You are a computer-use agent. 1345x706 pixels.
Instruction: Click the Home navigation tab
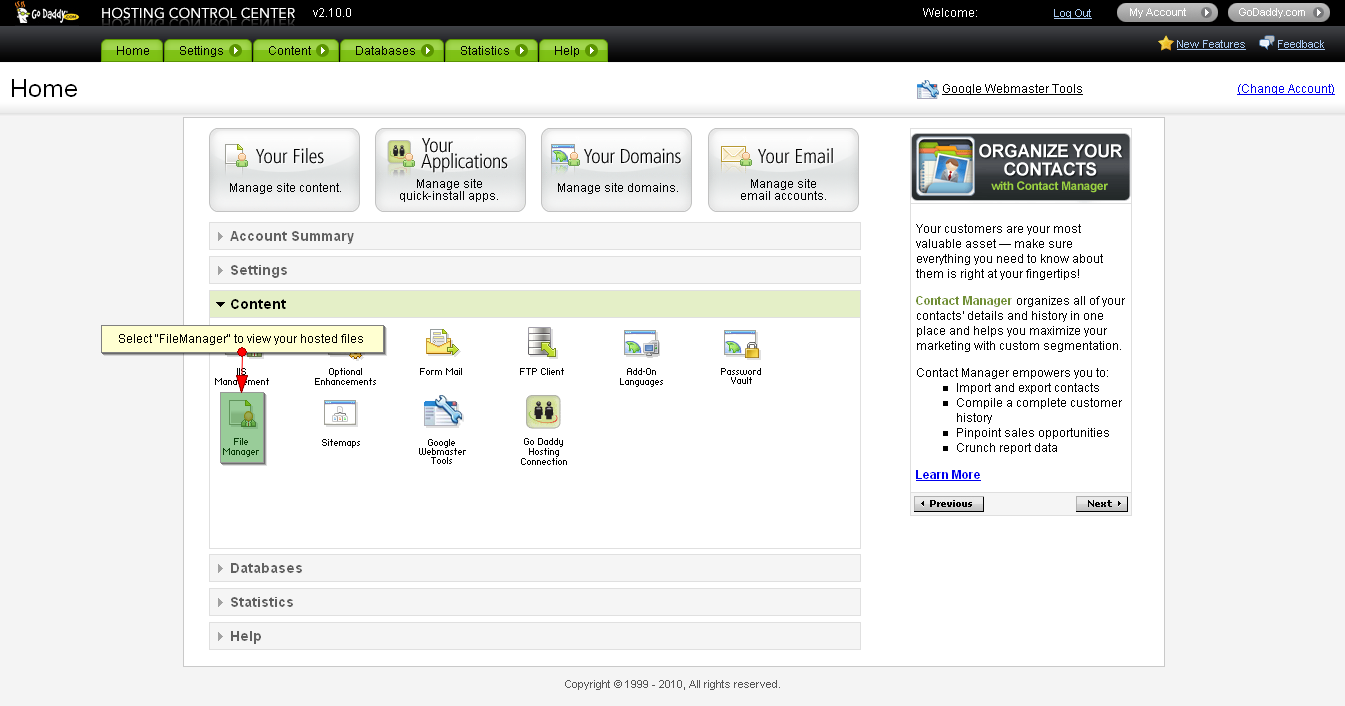(132, 51)
